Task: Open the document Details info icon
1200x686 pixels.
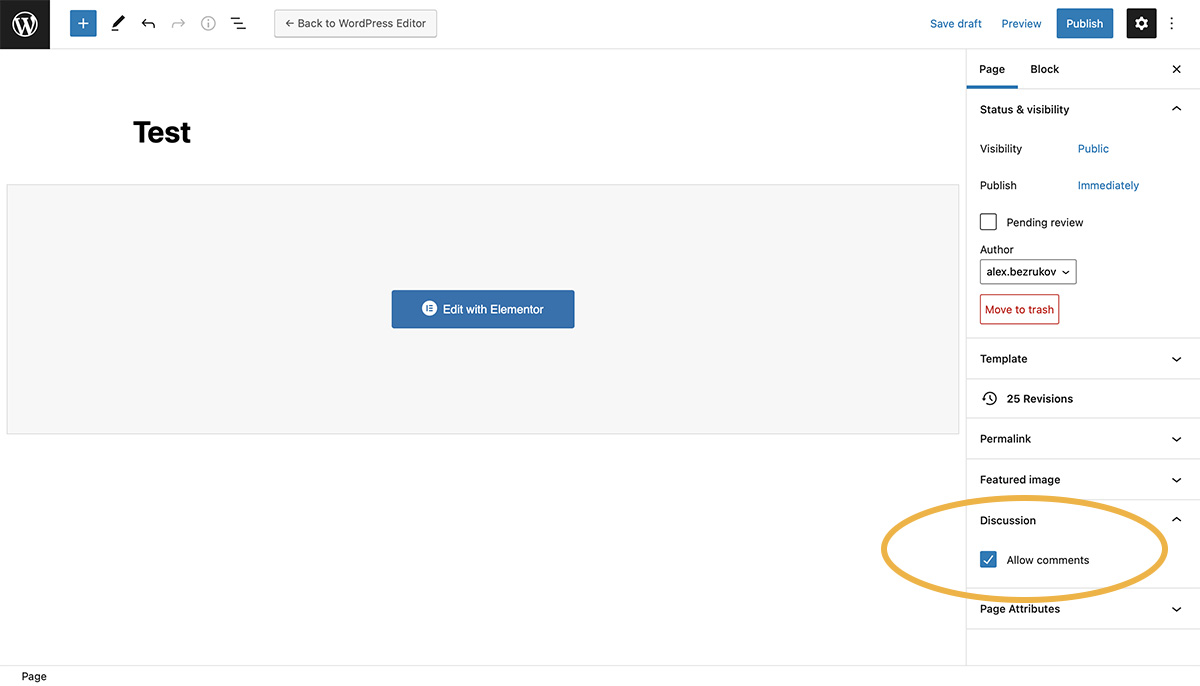Action: click(x=208, y=23)
